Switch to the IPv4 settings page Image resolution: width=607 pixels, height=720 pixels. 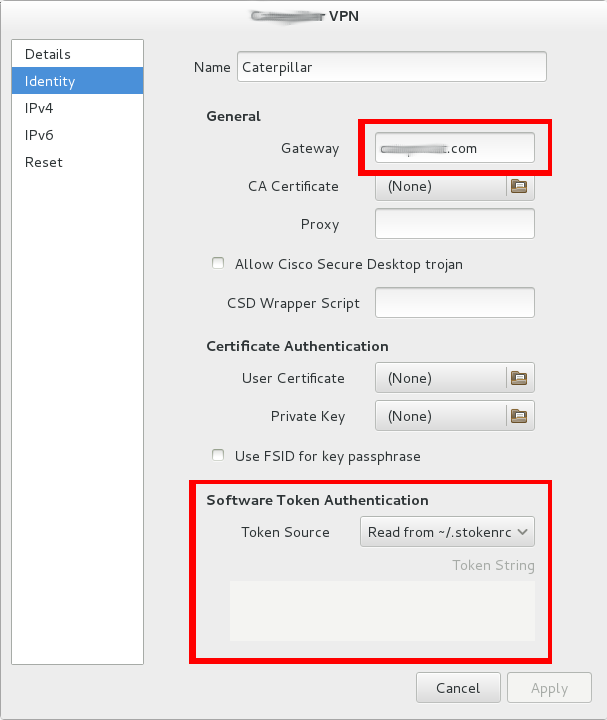click(78, 108)
